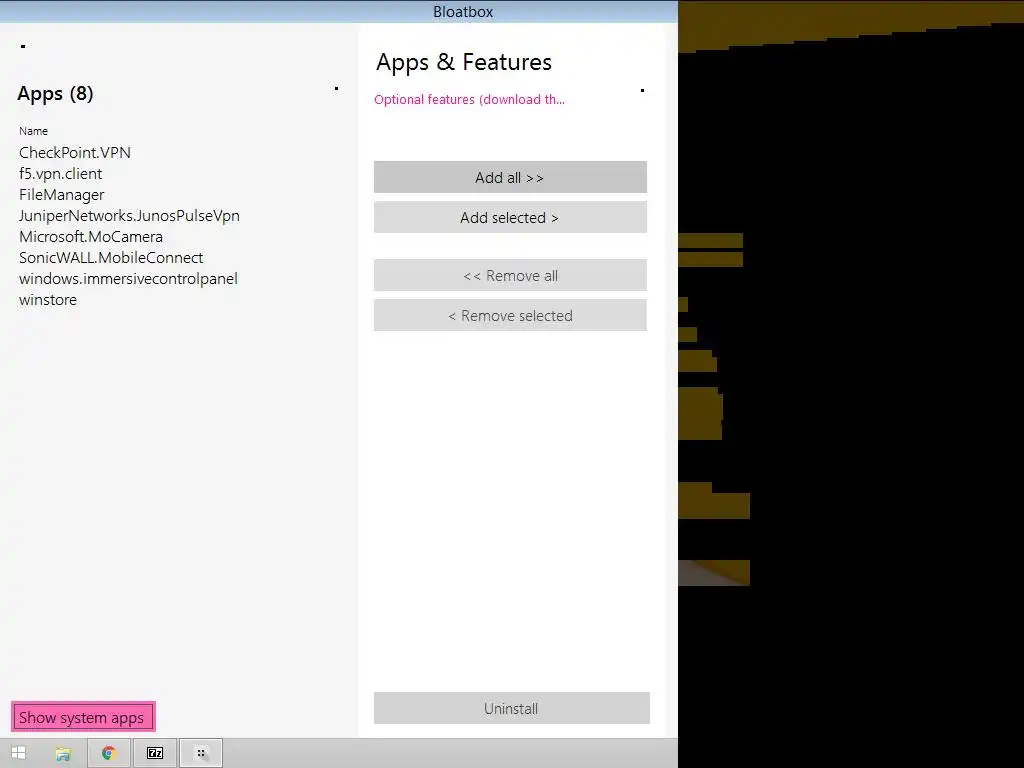This screenshot has height=768, width=1024.
Task: Click the << Remove all button
Action: 510,275
